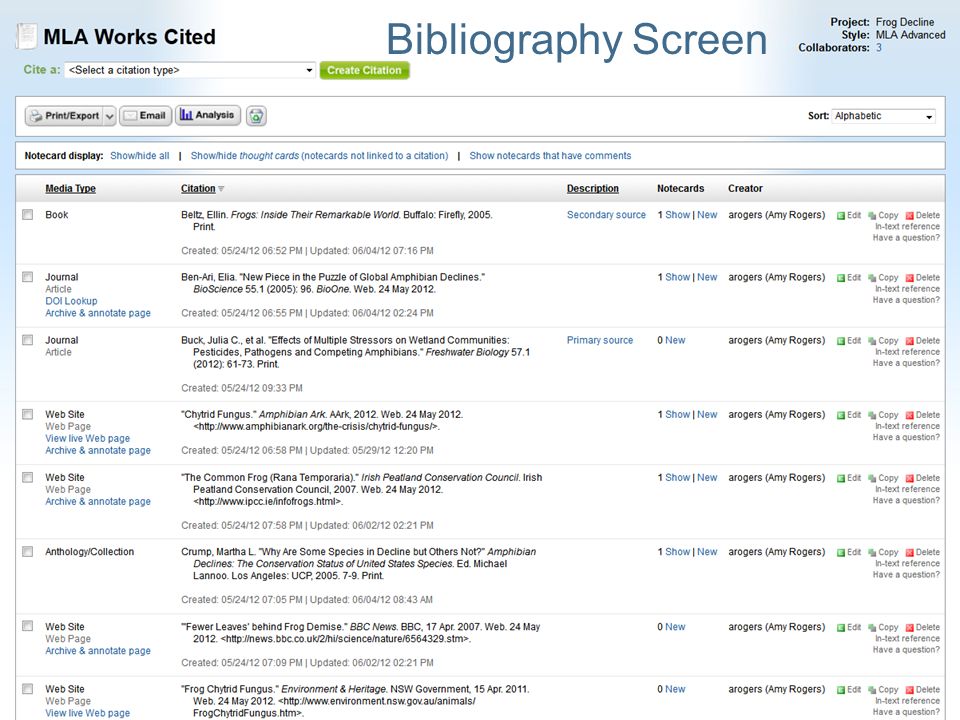960x720 pixels.
Task: Check the Fewer Leaves BBC row checkbox
Action: click(28, 626)
